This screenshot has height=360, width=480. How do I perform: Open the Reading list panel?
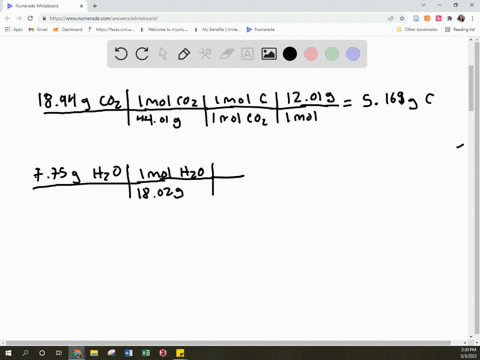460,29
